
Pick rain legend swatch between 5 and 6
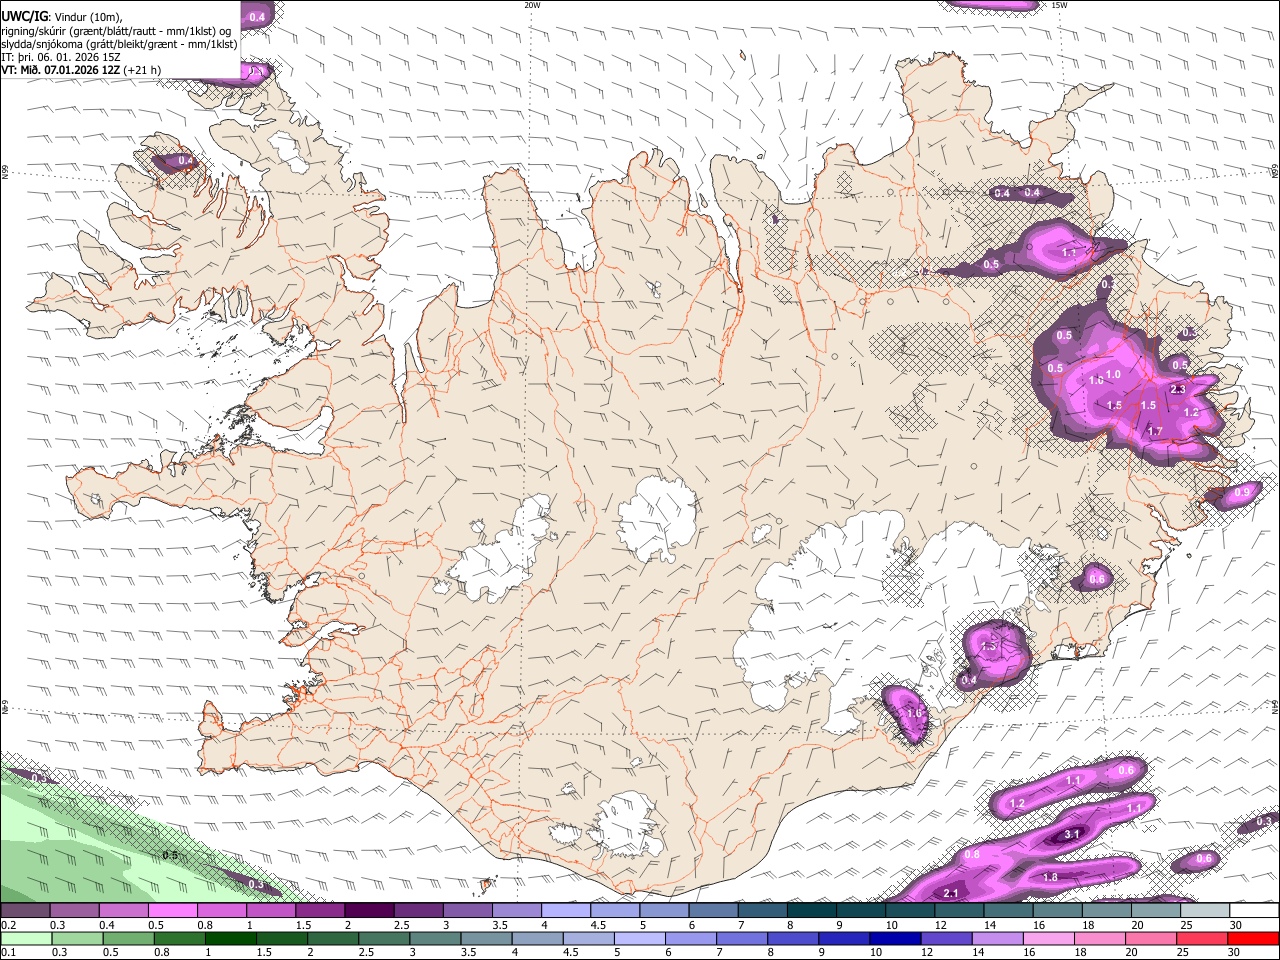[639, 938]
